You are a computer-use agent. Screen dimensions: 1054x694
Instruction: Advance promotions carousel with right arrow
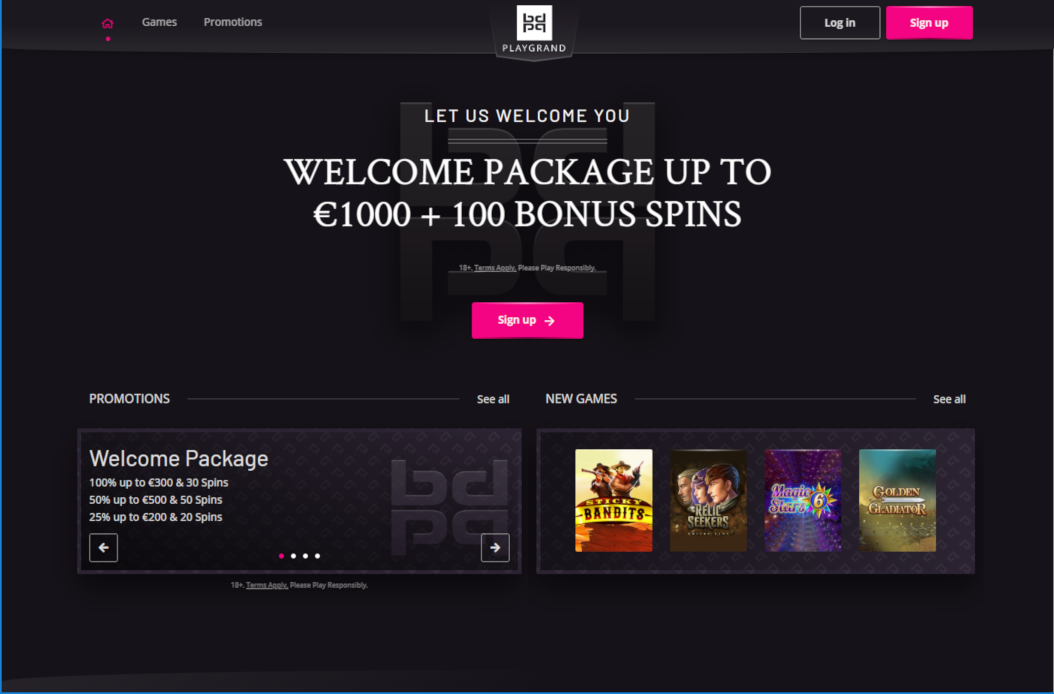tap(495, 547)
